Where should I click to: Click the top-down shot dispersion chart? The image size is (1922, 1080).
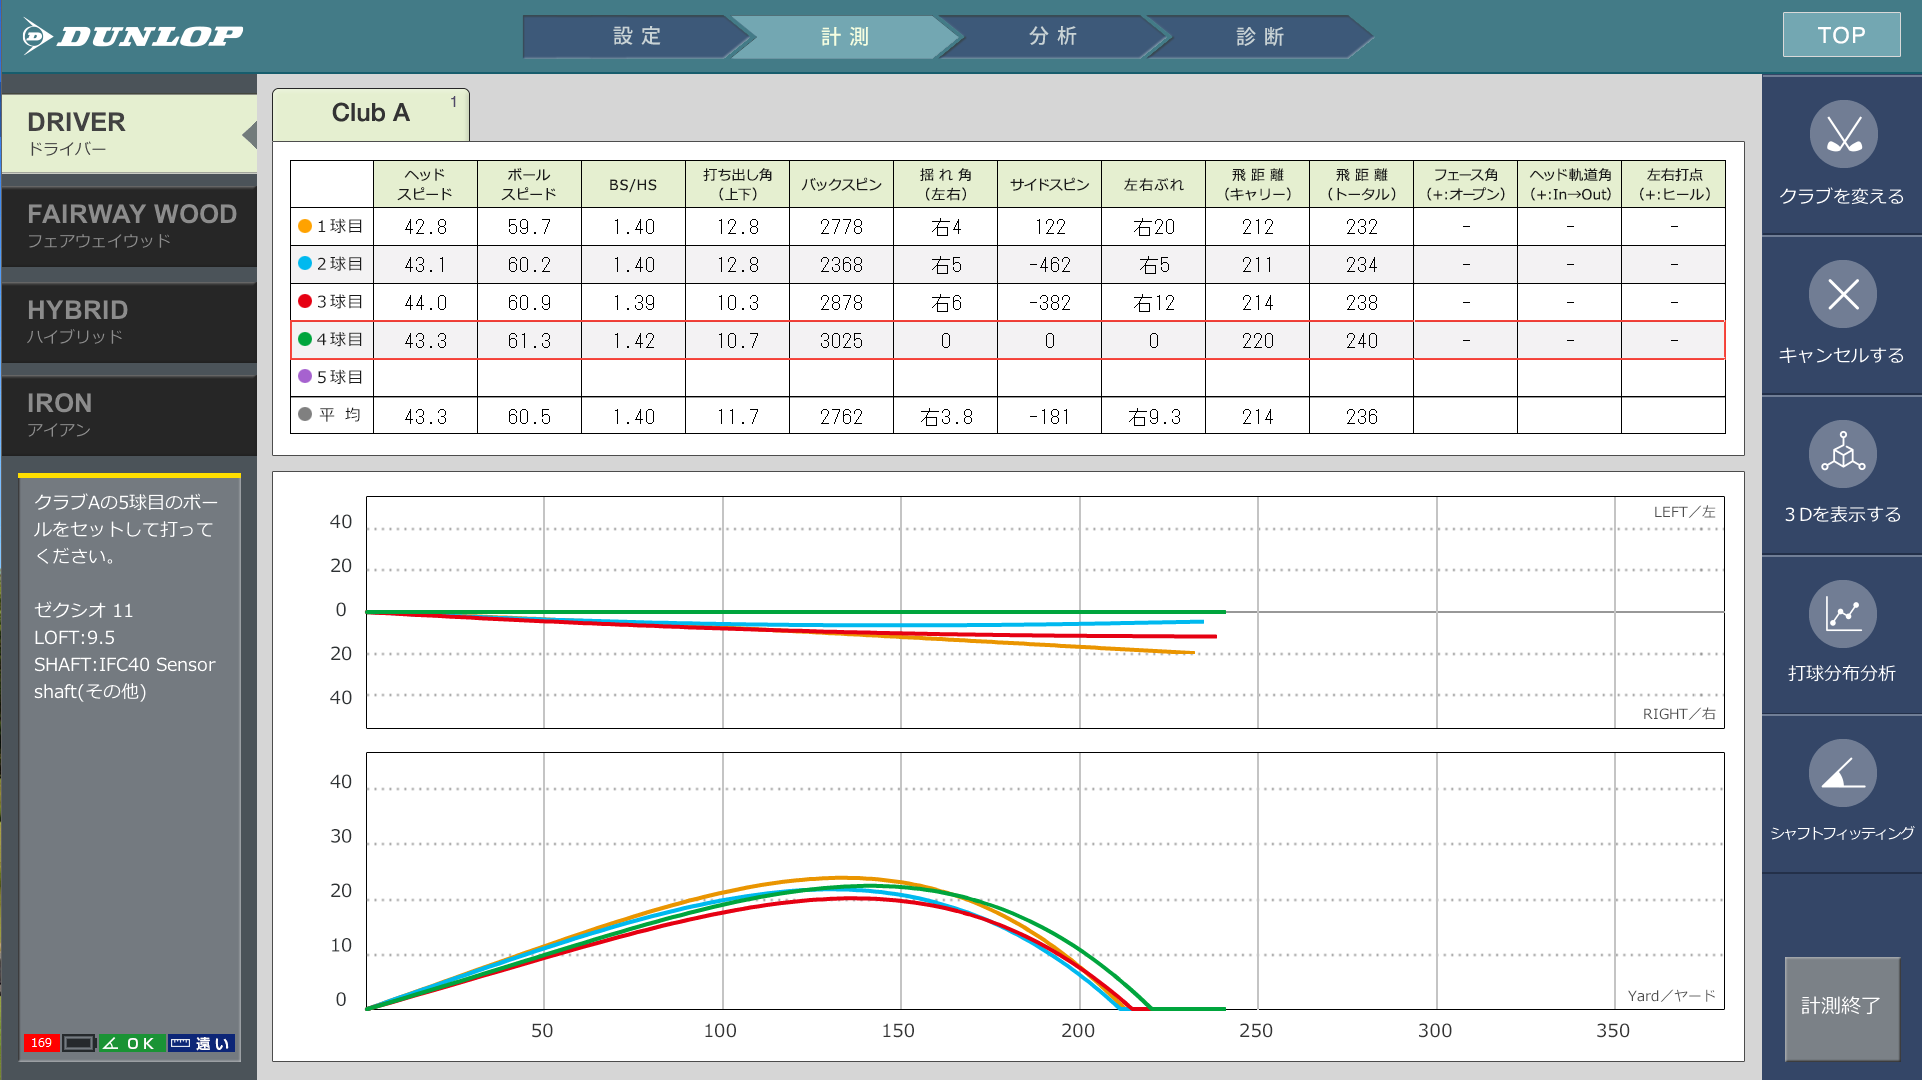[x=1045, y=612]
